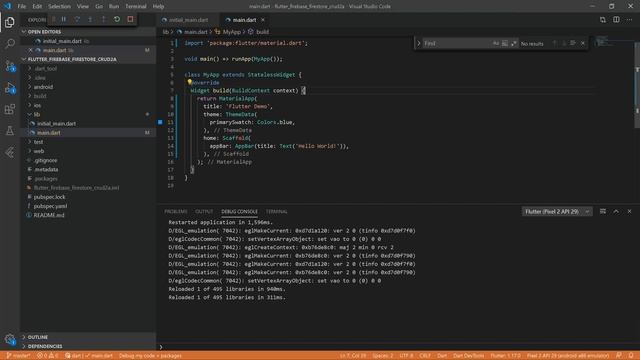Switch to the Output panel tab
640x360 pixels.
[x=204, y=211]
